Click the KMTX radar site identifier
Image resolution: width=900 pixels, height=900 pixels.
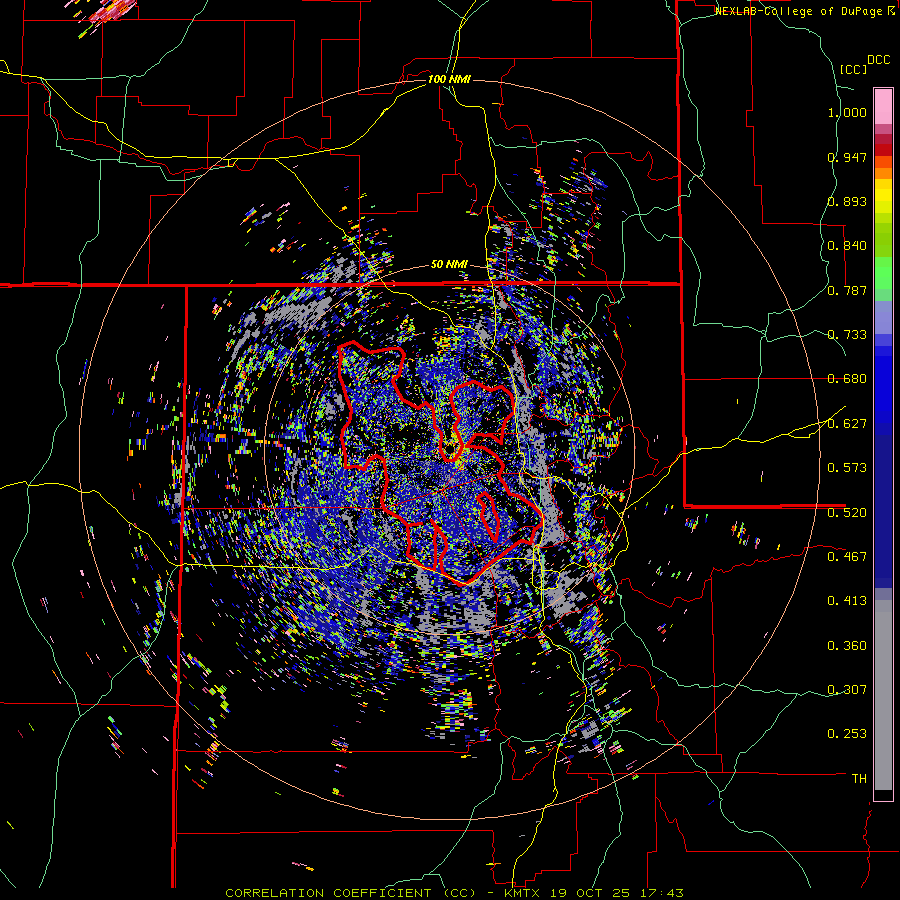click(524, 893)
